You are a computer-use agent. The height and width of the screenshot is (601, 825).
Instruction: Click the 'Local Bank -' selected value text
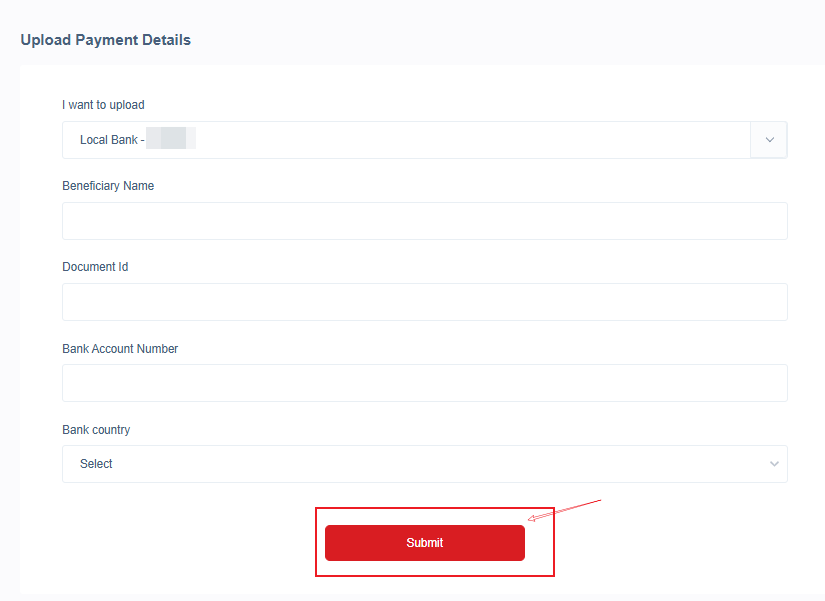tap(112, 140)
